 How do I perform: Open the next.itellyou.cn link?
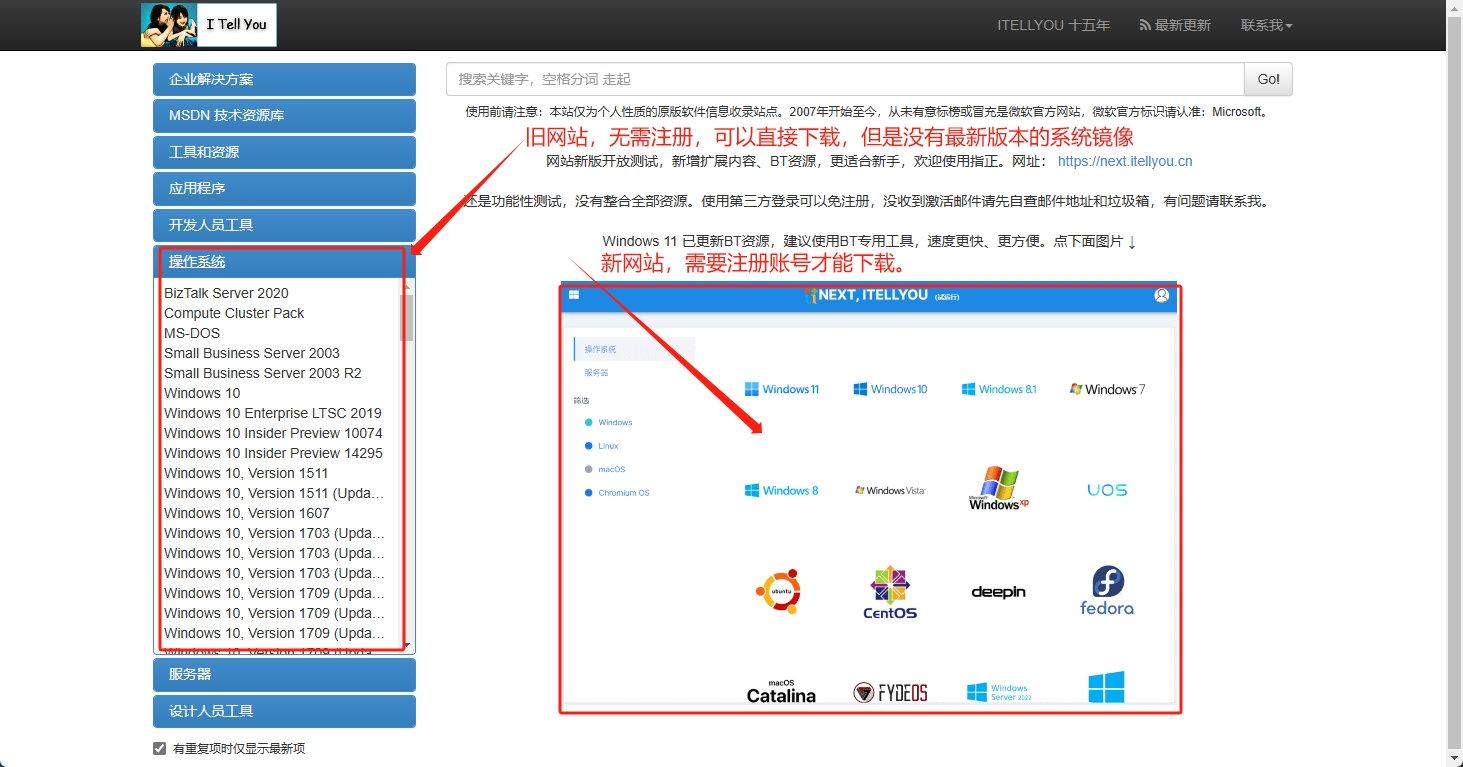pyautogui.click(x=1124, y=161)
